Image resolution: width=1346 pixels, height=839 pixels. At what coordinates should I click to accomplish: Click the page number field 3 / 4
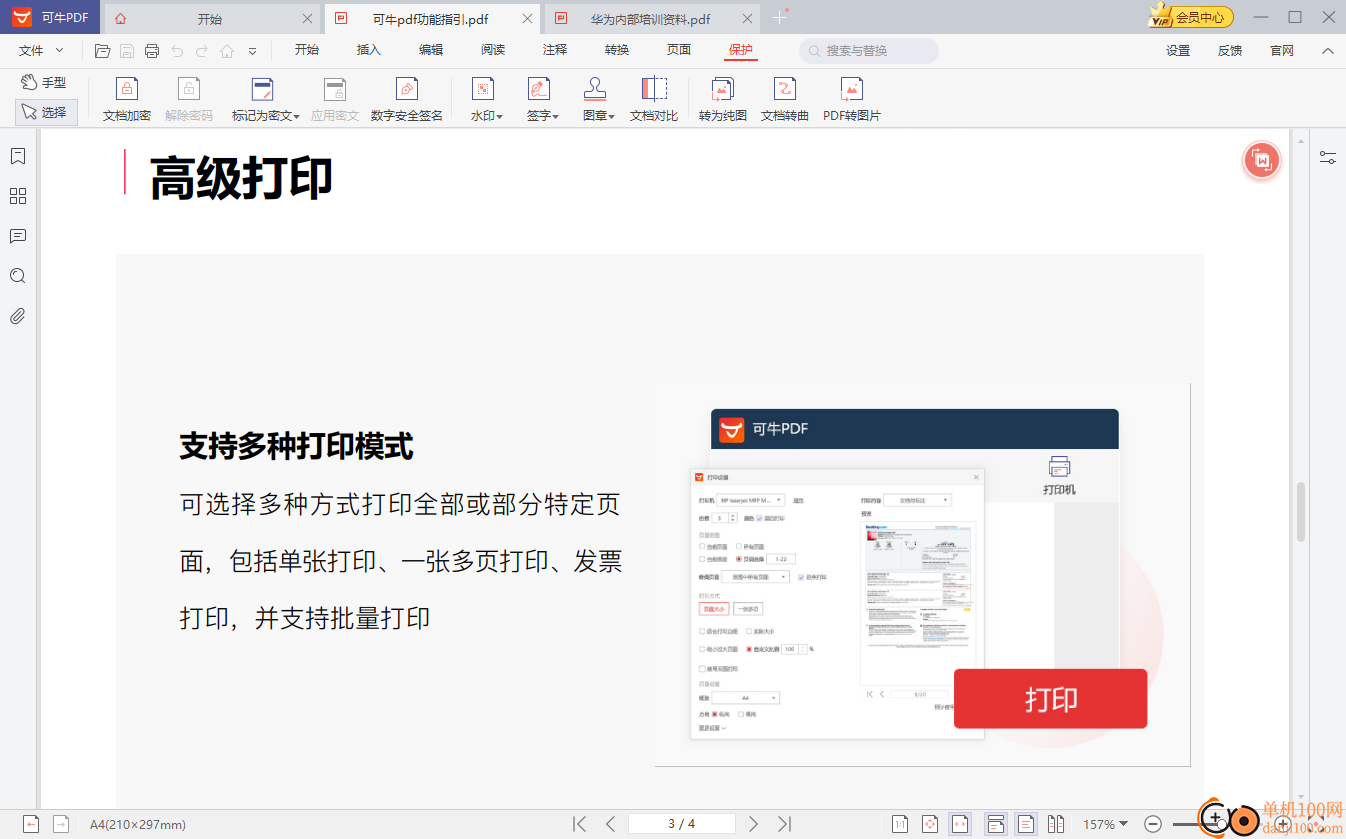click(x=682, y=824)
